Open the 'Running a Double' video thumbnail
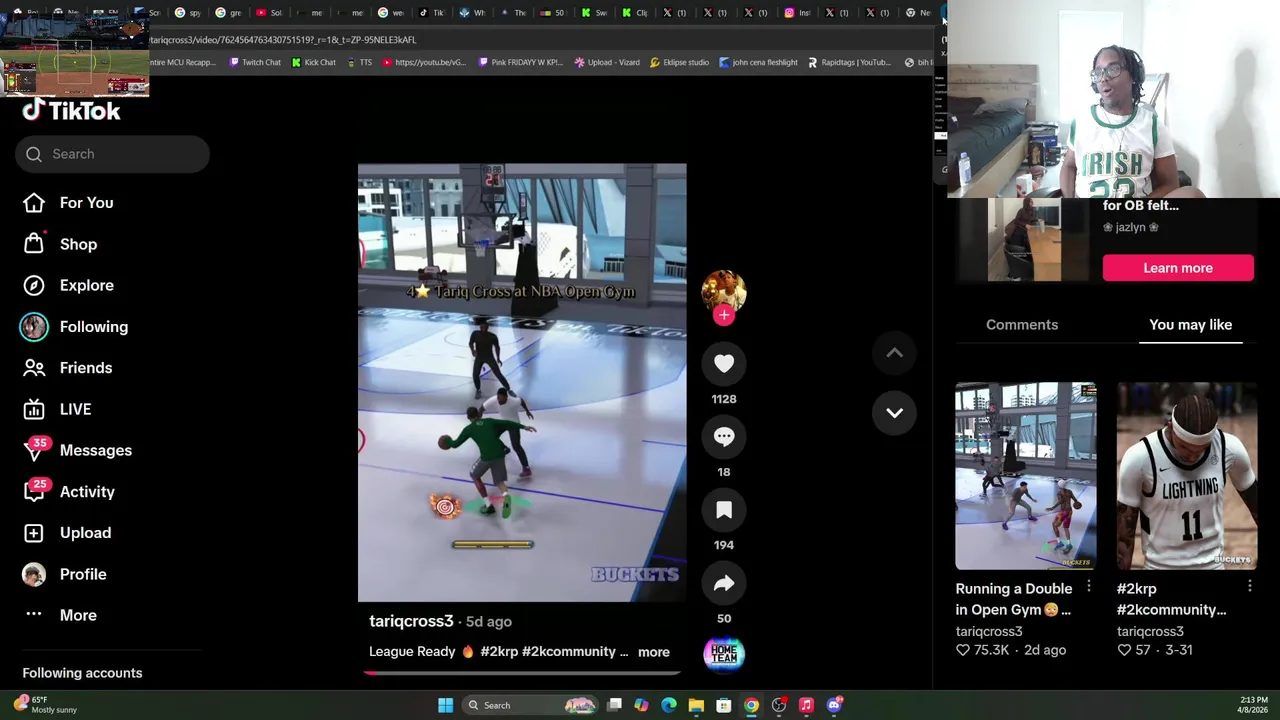The height and width of the screenshot is (720, 1280). [x=1025, y=476]
